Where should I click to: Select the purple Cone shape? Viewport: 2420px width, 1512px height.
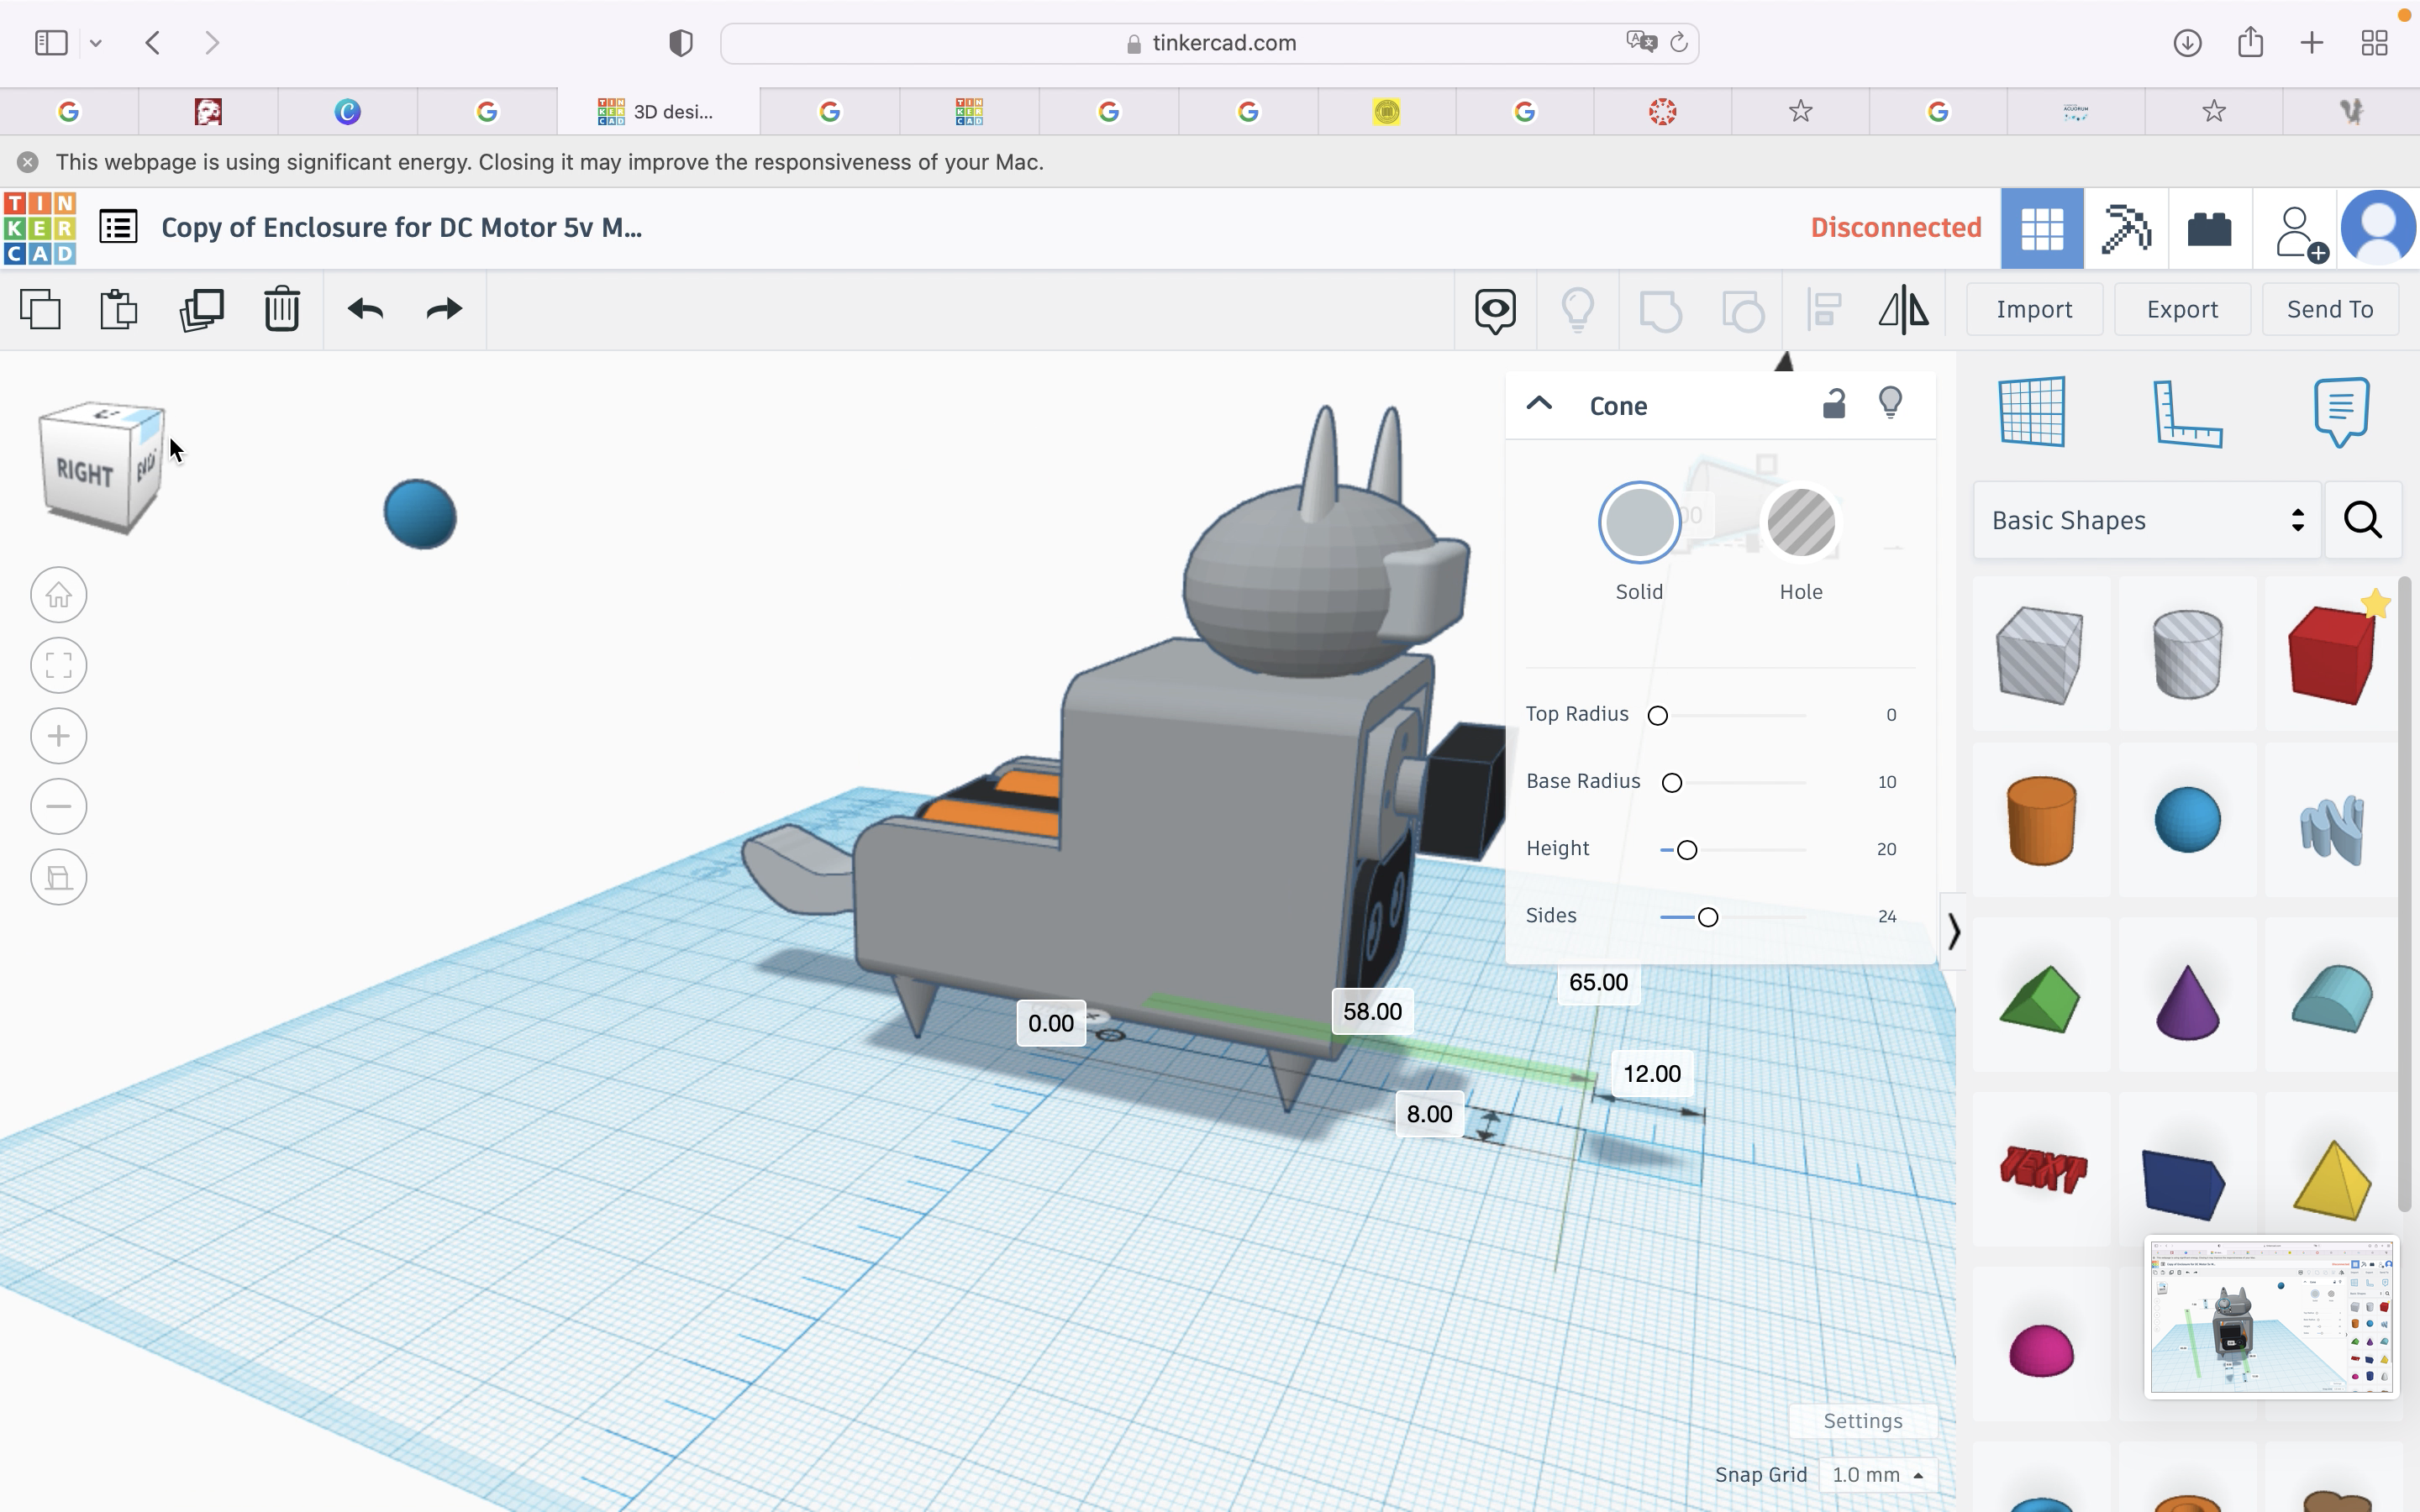[2187, 1002]
